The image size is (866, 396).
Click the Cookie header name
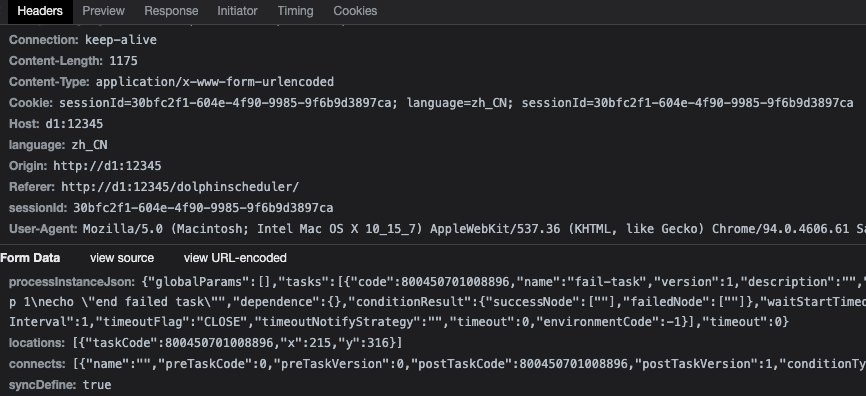coord(31,103)
